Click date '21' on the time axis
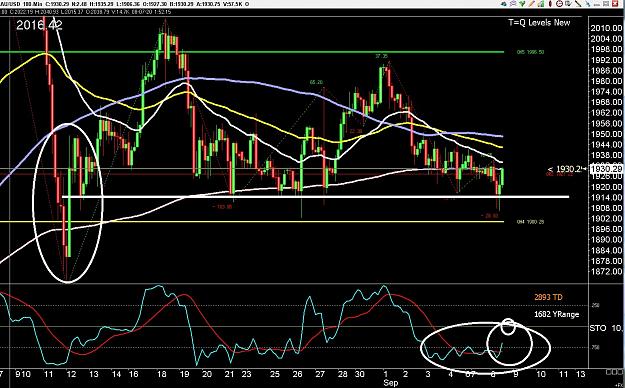625x388 pixels. [229, 374]
